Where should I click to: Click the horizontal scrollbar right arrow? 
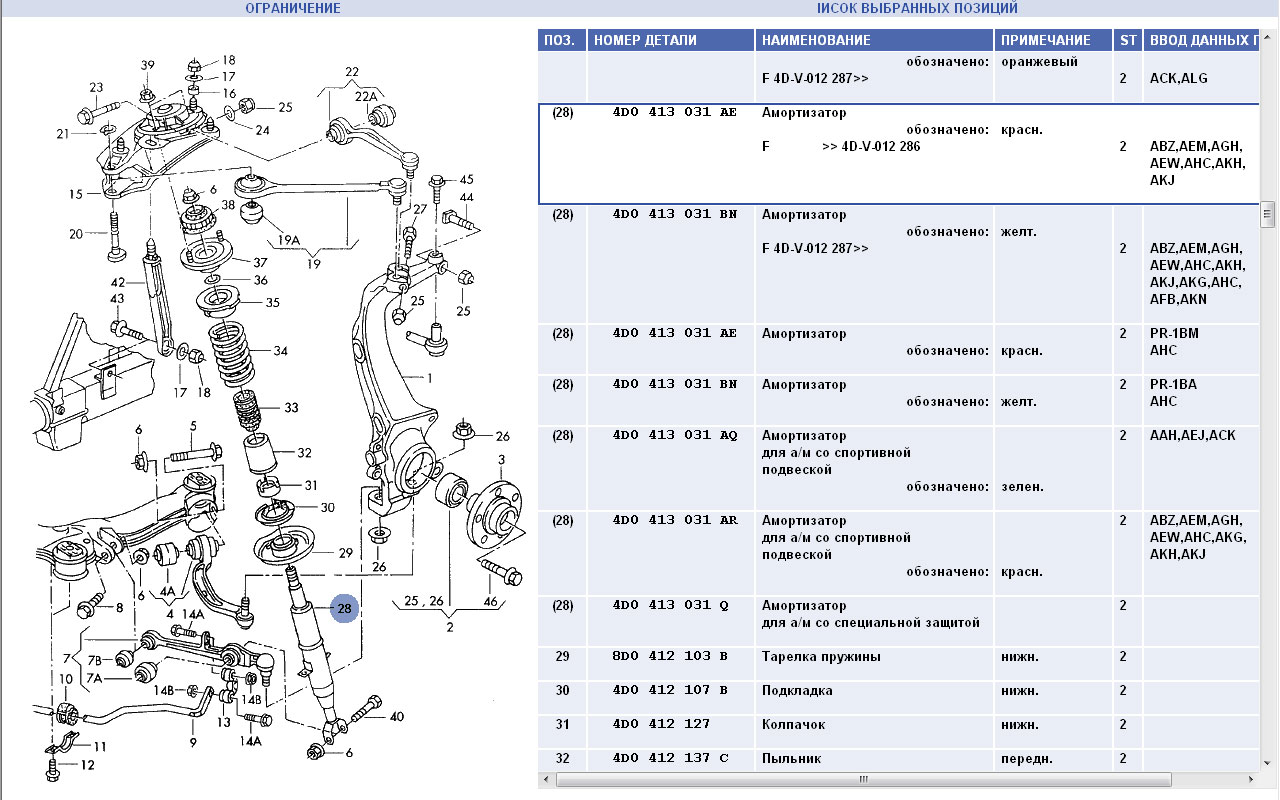1252,779
